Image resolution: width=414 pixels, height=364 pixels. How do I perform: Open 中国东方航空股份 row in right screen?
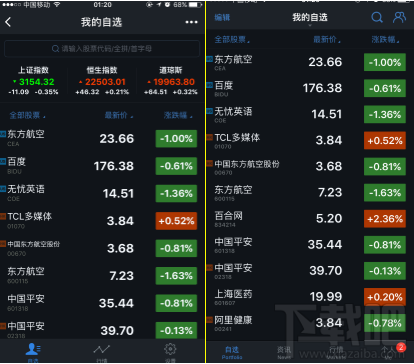click(310, 167)
